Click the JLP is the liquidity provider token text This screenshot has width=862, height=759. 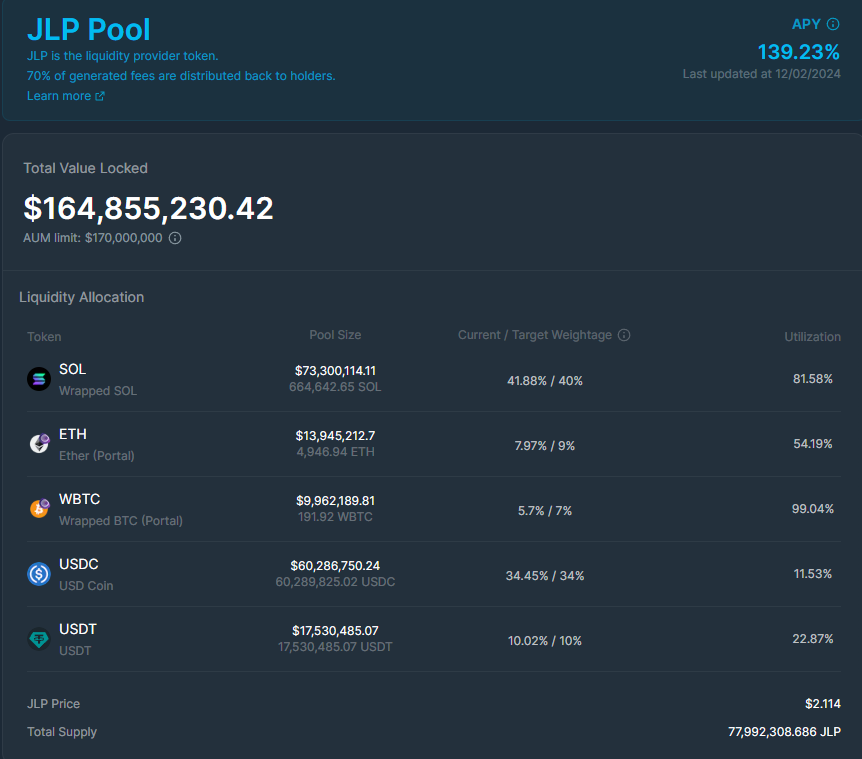coord(123,56)
